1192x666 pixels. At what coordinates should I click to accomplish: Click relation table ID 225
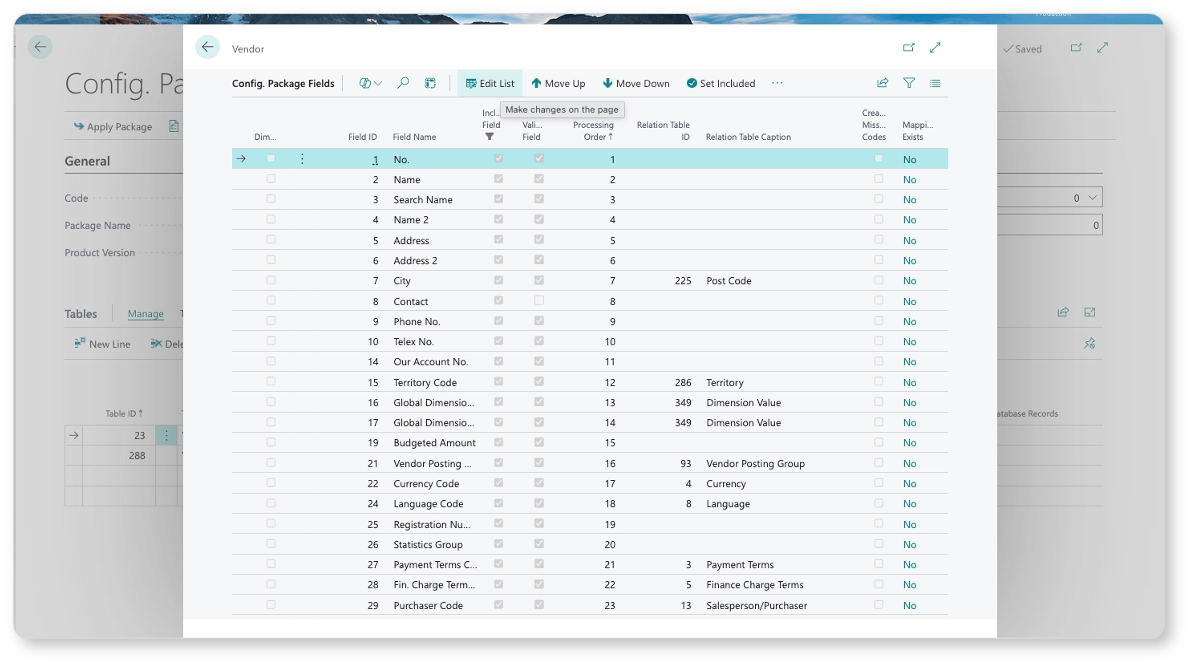point(683,281)
